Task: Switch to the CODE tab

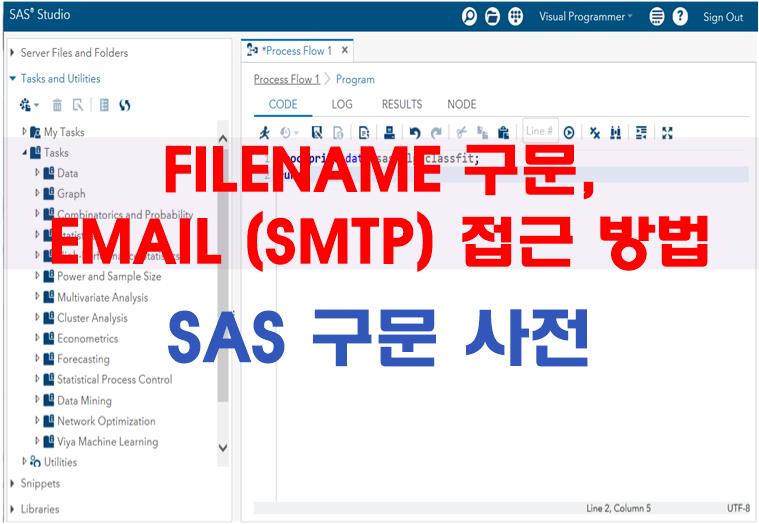Action: pyautogui.click(x=283, y=104)
